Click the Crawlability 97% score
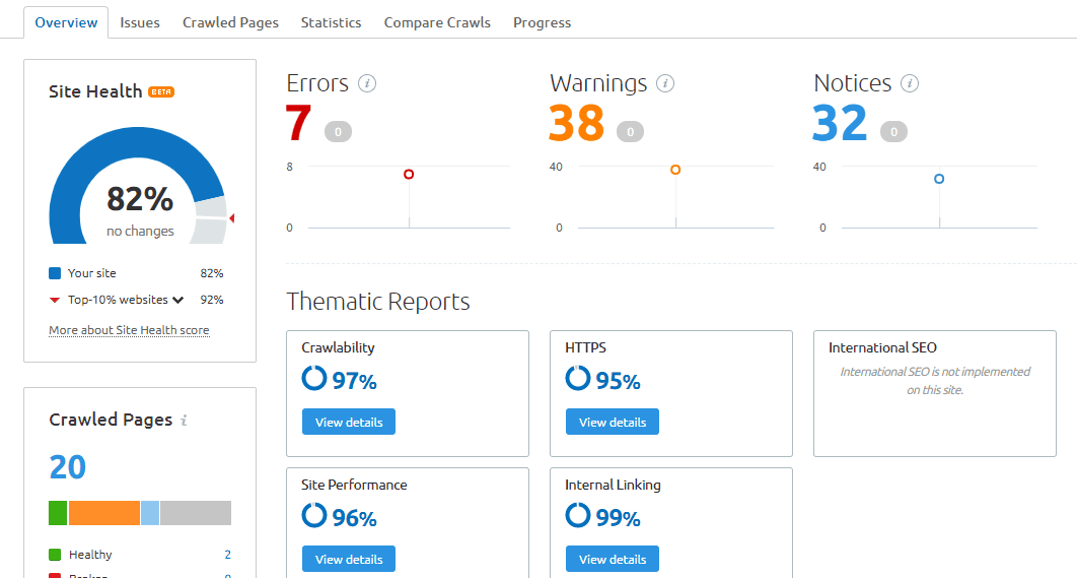Viewport: 1077px width, 578px height. pyautogui.click(x=354, y=381)
